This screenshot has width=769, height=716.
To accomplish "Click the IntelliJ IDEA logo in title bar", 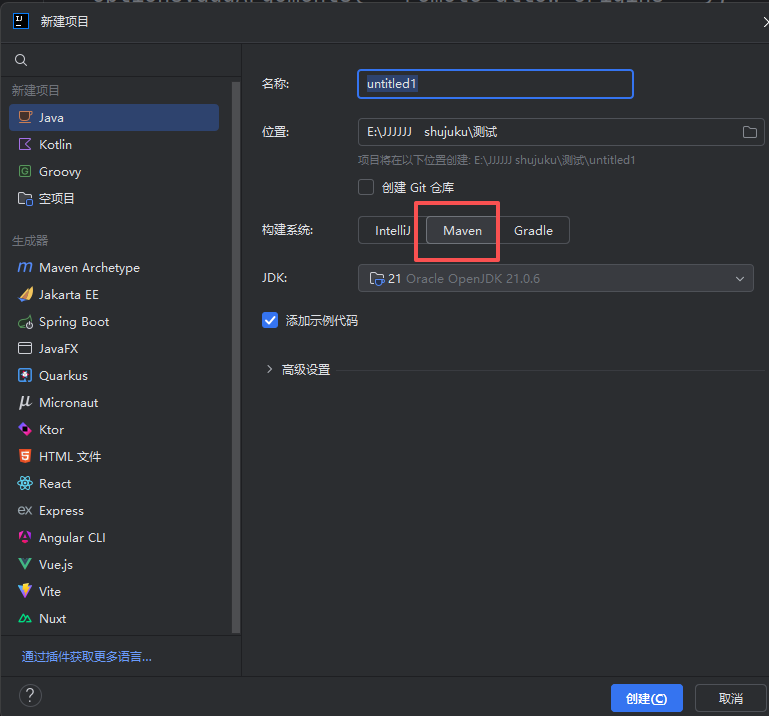I will [x=21, y=21].
